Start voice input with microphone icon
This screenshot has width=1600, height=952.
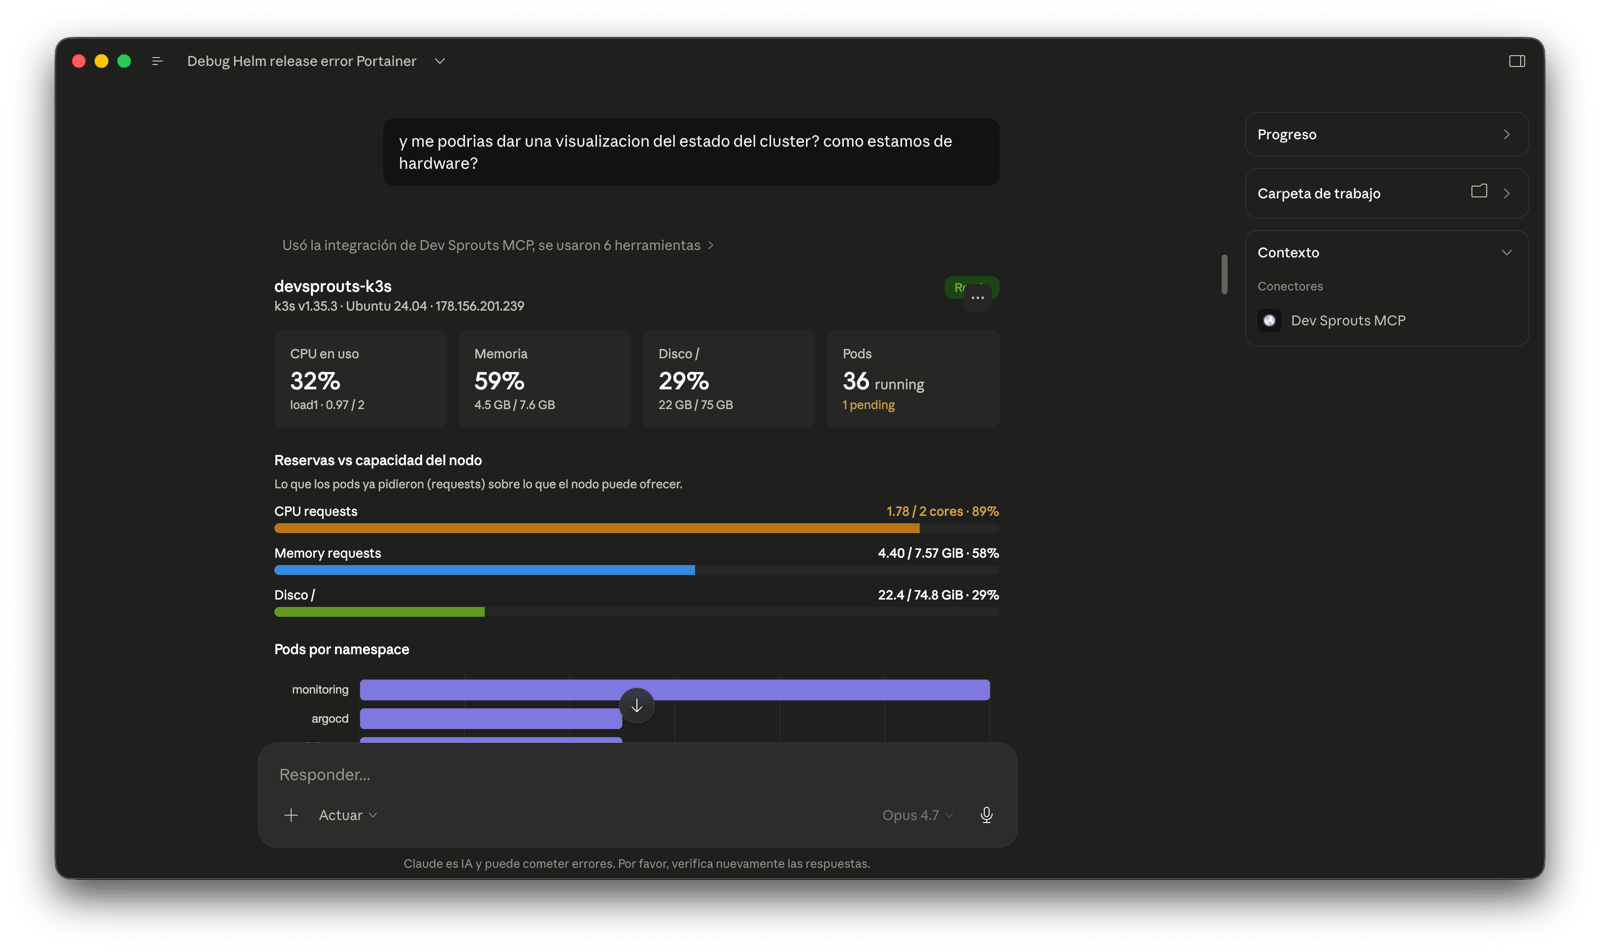tap(986, 815)
